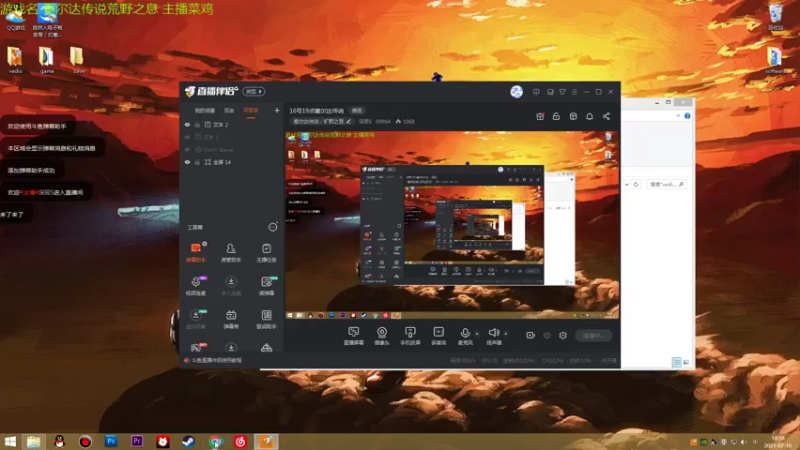The width and height of the screenshot is (800, 450).
Task: Open the 房管助手 room manager tool
Action: click(x=231, y=252)
